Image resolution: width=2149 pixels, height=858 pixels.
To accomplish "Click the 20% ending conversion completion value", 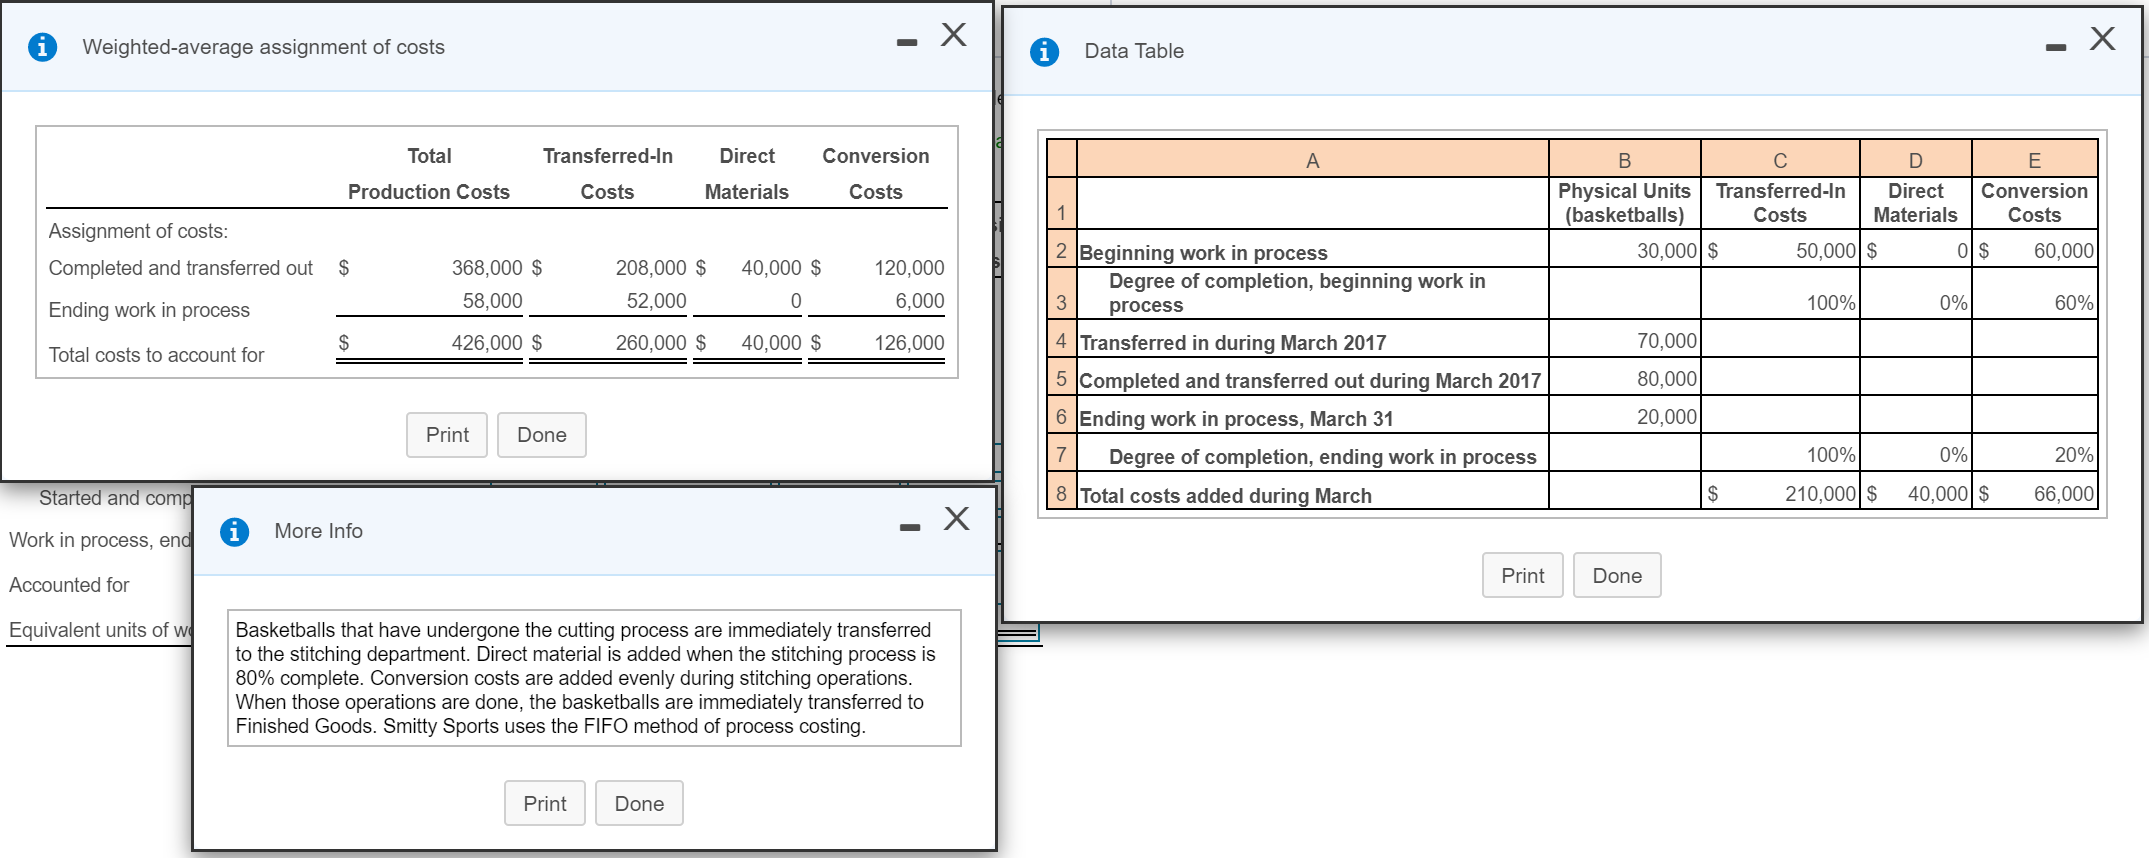I will click(x=2074, y=454).
